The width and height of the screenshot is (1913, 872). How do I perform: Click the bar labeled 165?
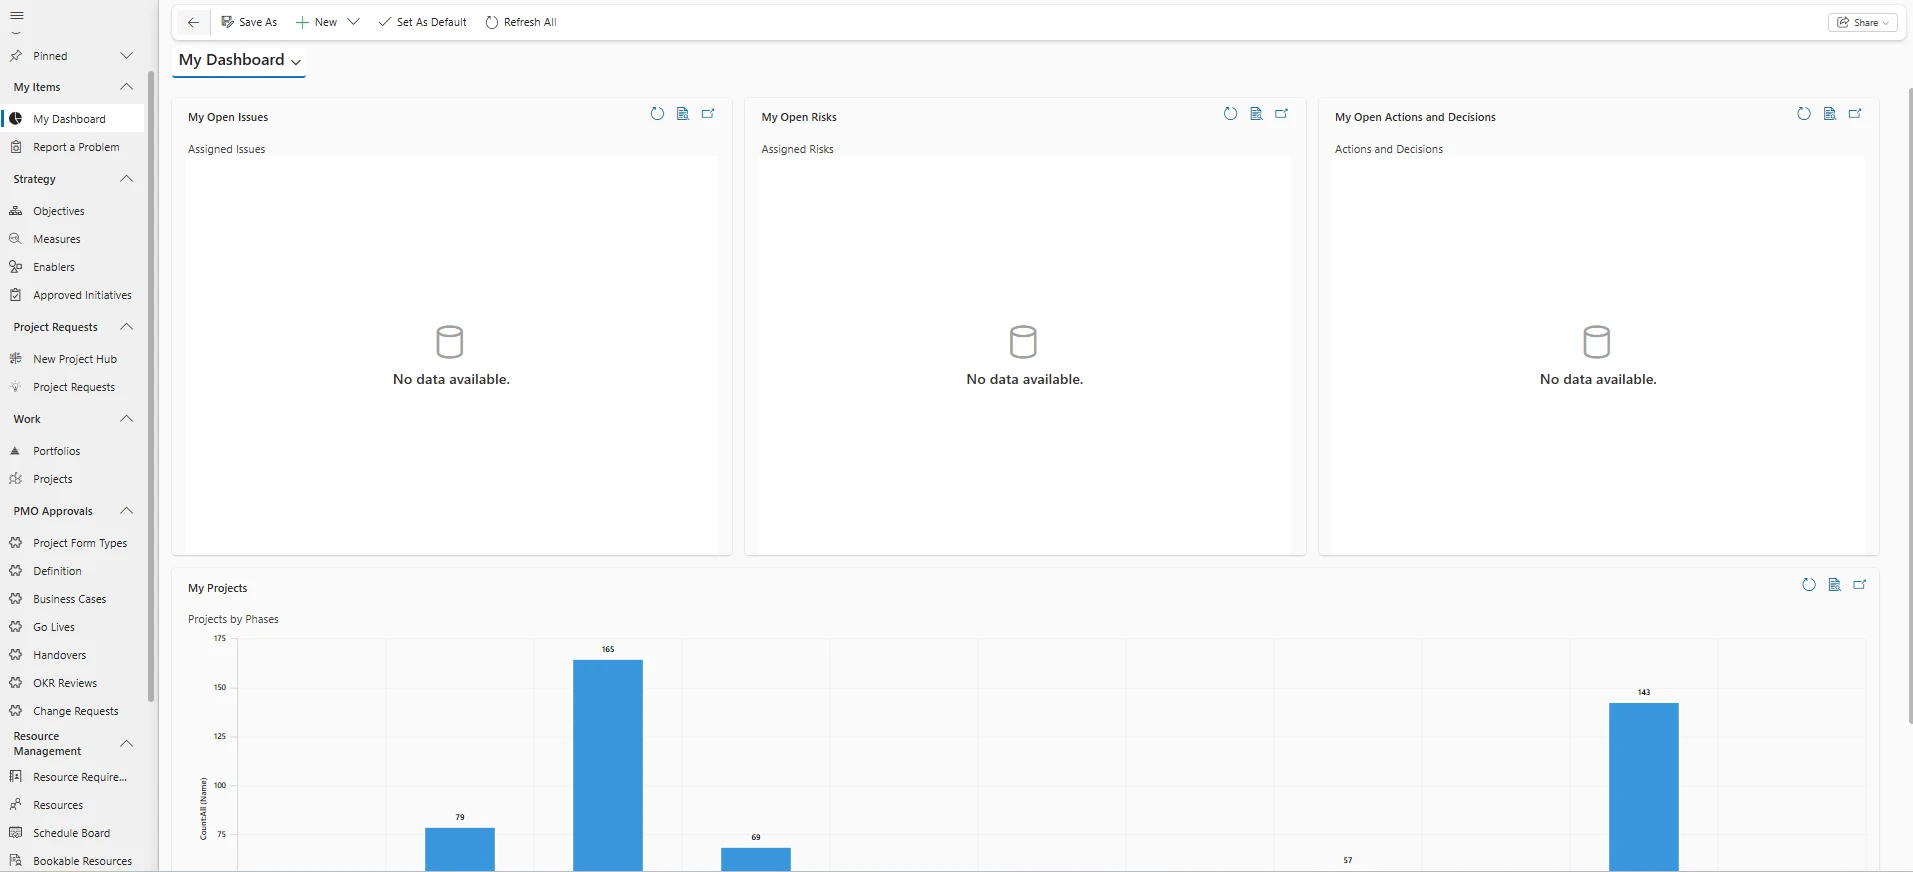pyautogui.click(x=608, y=765)
